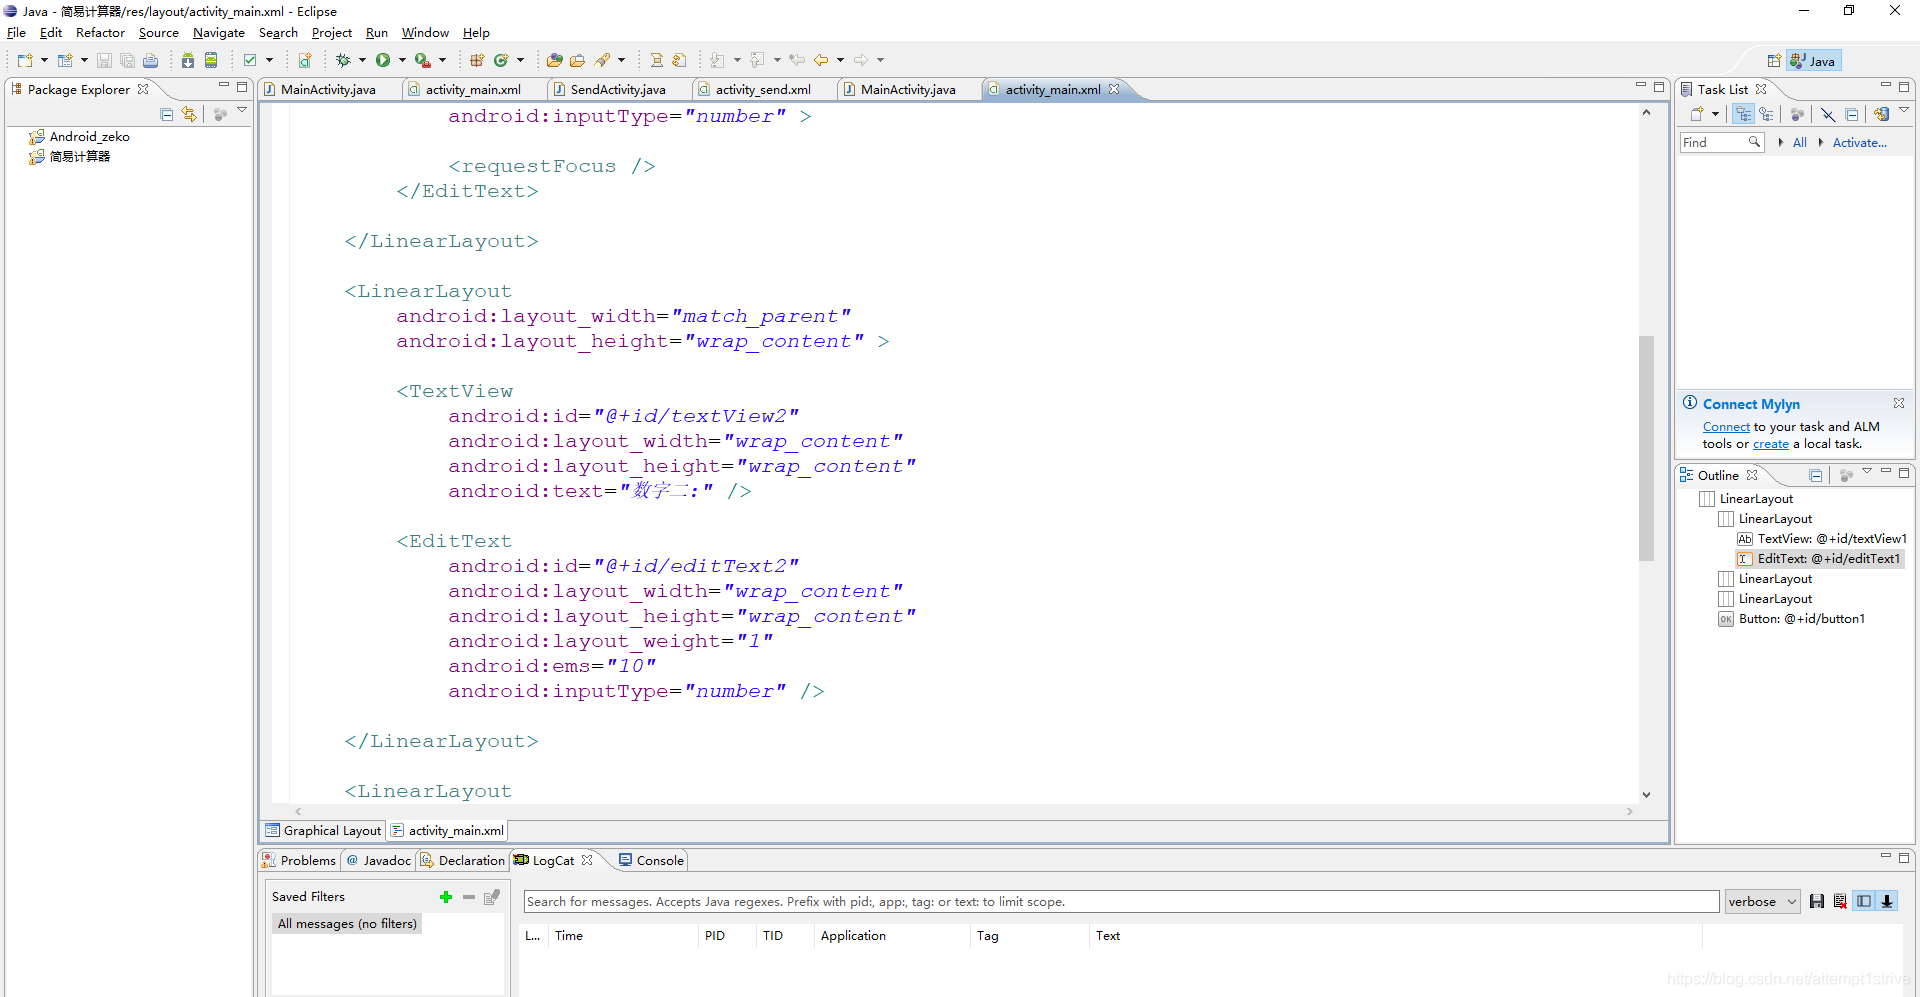Click the Run External Tools icon
This screenshot has width=1920, height=997.
[423, 60]
